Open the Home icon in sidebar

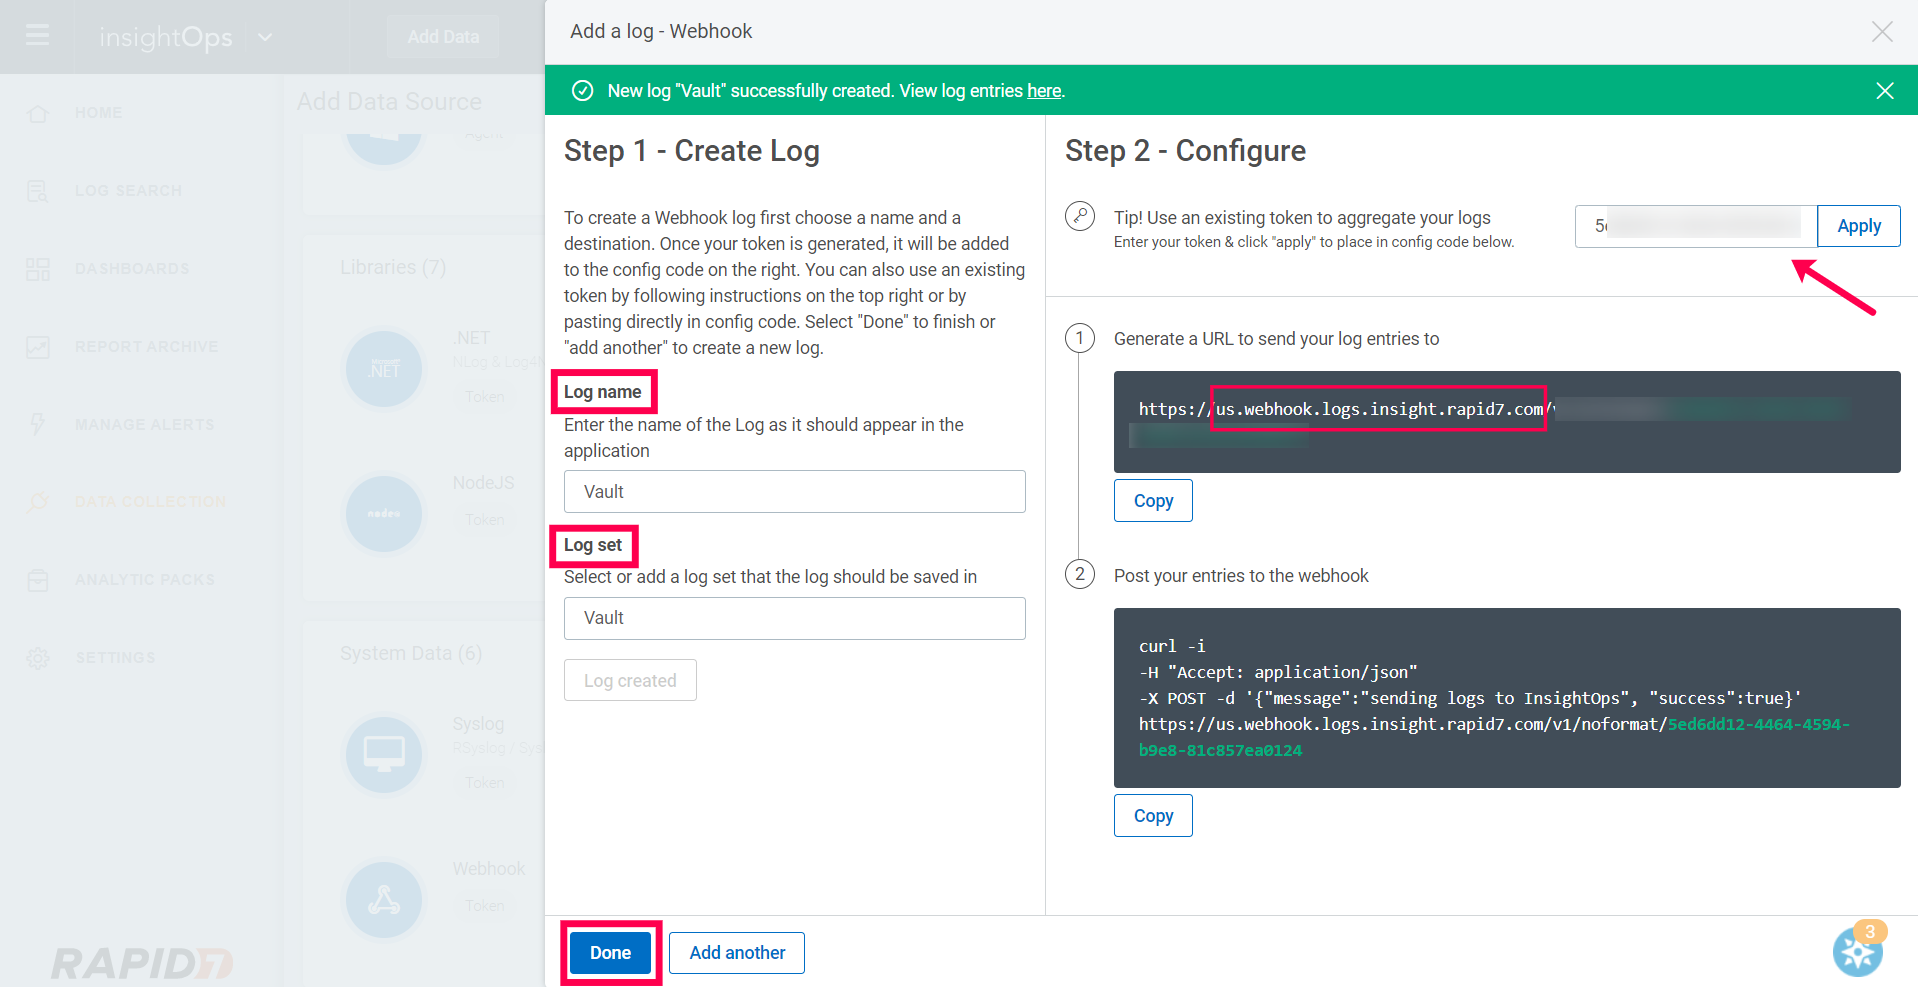37,112
